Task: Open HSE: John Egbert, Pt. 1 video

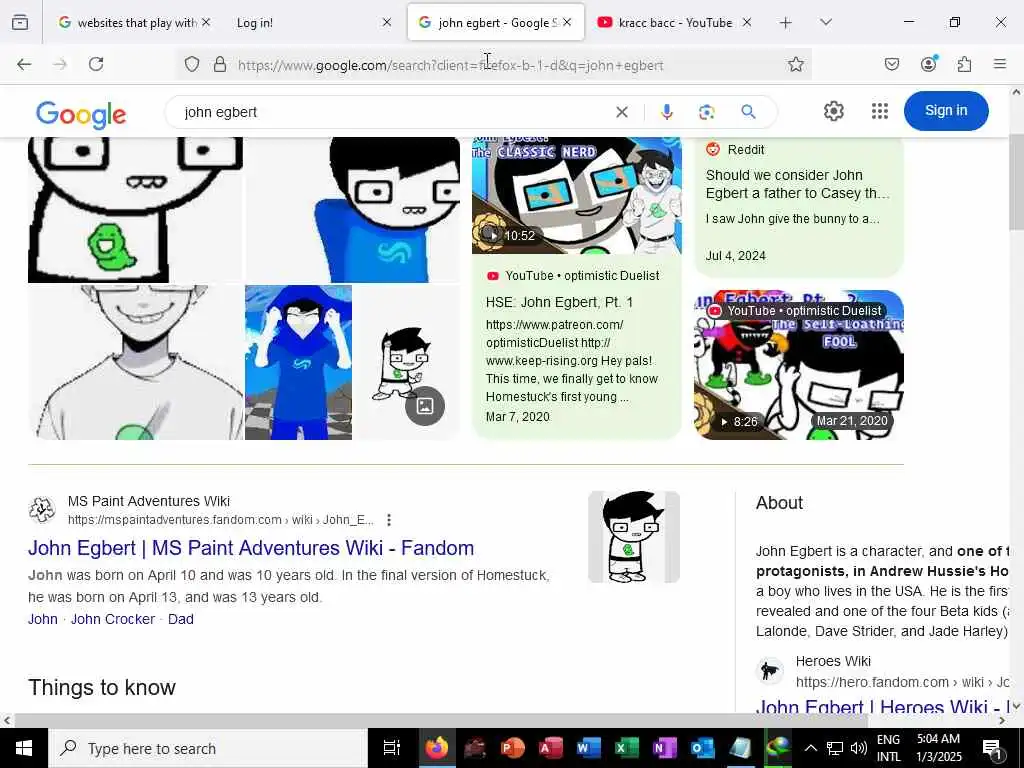Action: pyautogui.click(x=559, y=302)
